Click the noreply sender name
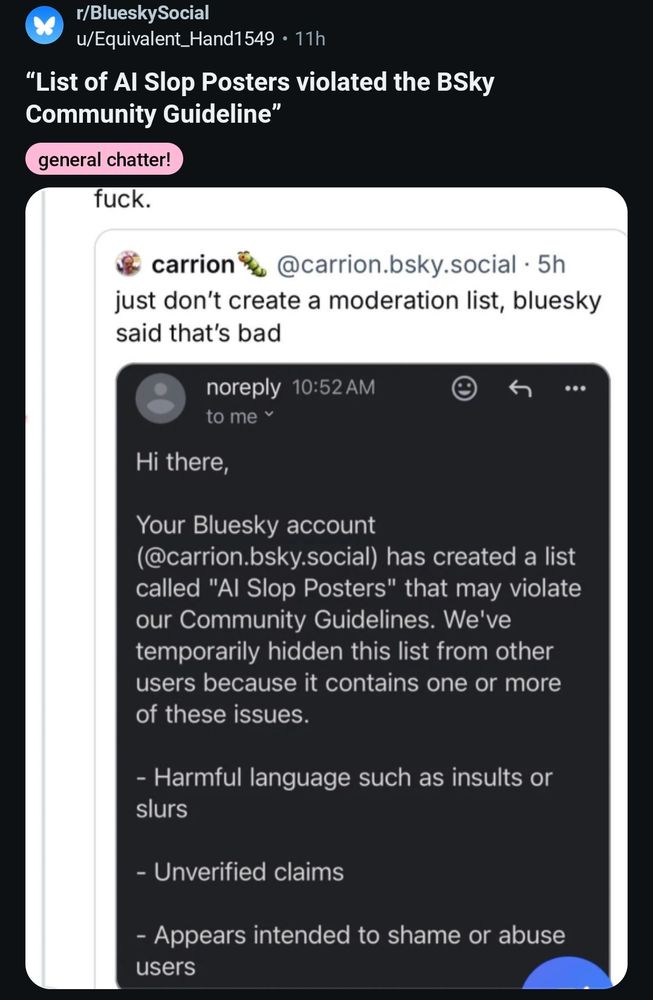This screenshot has height=1000, width=653. pyautogui.click(x=242, y=388)
